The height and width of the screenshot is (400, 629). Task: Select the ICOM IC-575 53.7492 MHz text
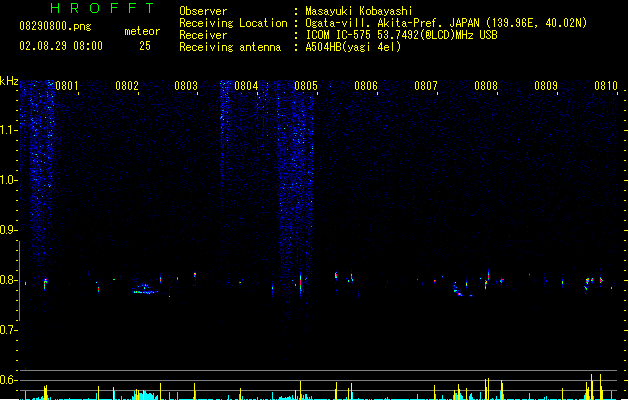(401, 35)
